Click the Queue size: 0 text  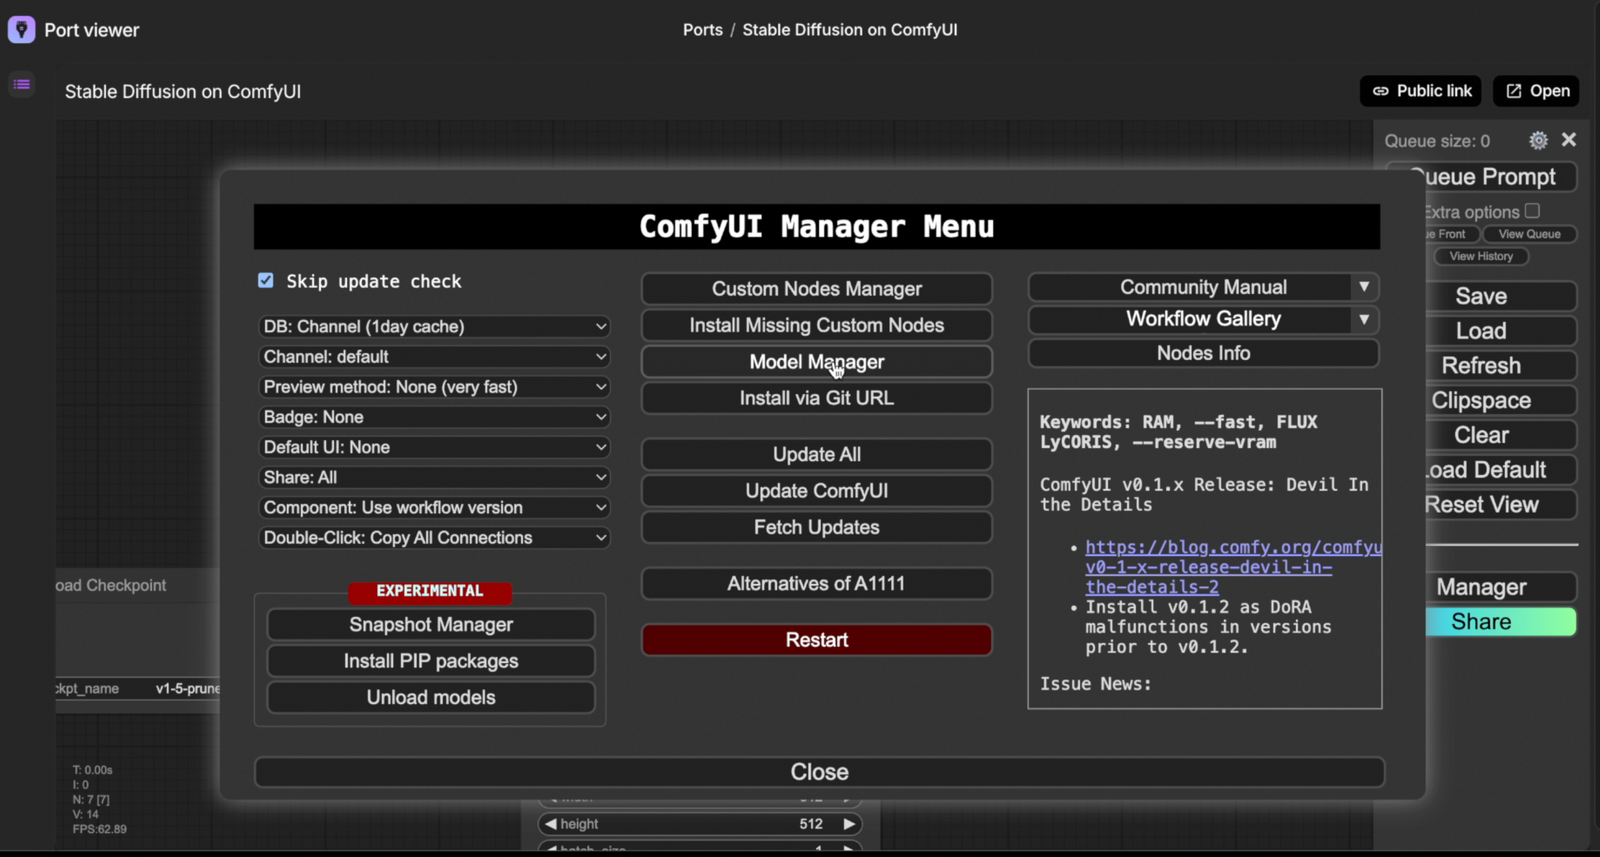pos(1437,141)
